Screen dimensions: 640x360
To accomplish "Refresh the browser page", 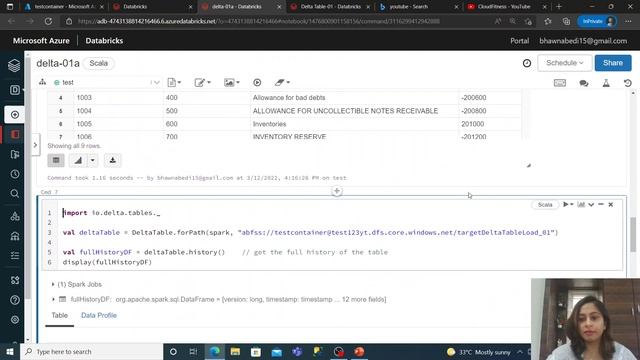I will coord(48,21).
